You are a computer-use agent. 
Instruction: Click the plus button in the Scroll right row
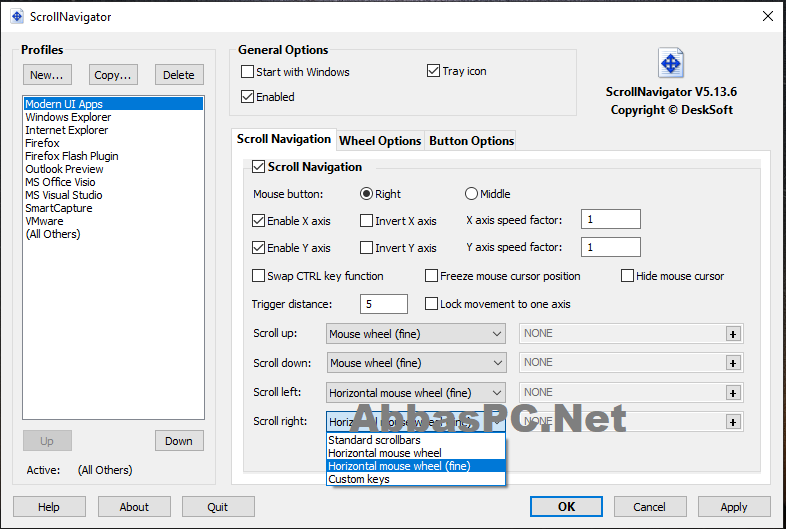tap(733, 422)
